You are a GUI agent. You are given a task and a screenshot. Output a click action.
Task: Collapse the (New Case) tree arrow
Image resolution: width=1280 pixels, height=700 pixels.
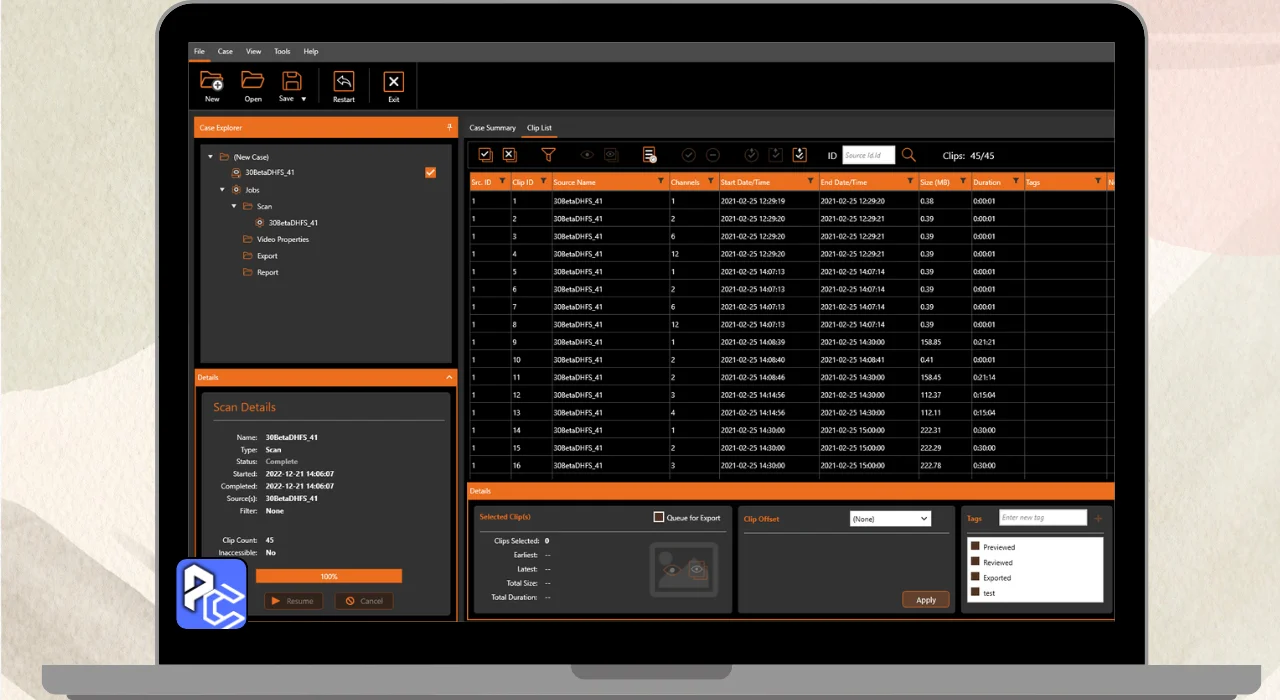[210, 157]
